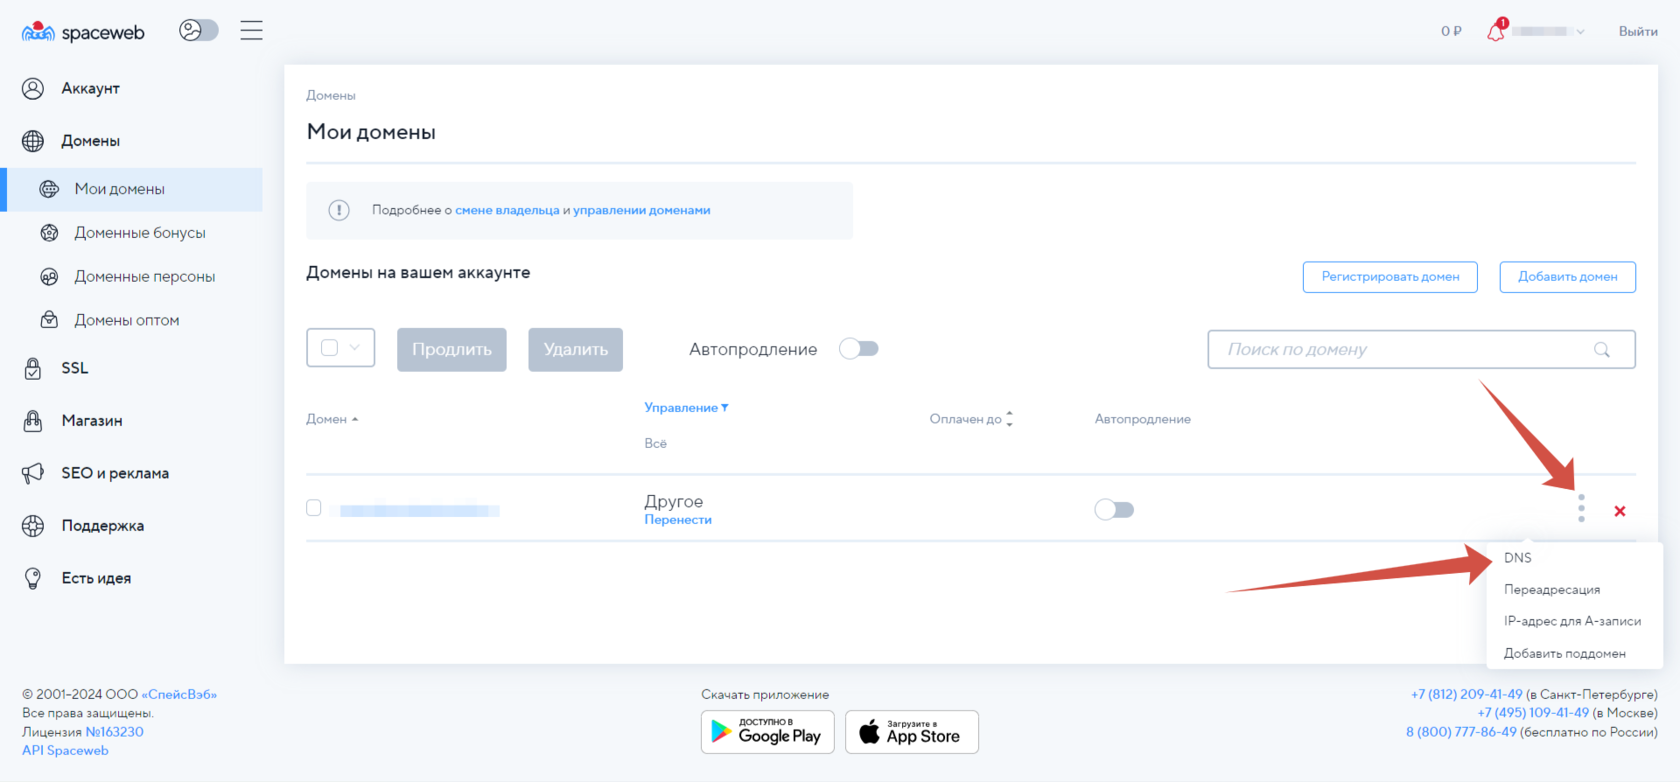Click the red delete X for domain
This screenshot has width=1680, height=782.
[x=1620, y=511]
